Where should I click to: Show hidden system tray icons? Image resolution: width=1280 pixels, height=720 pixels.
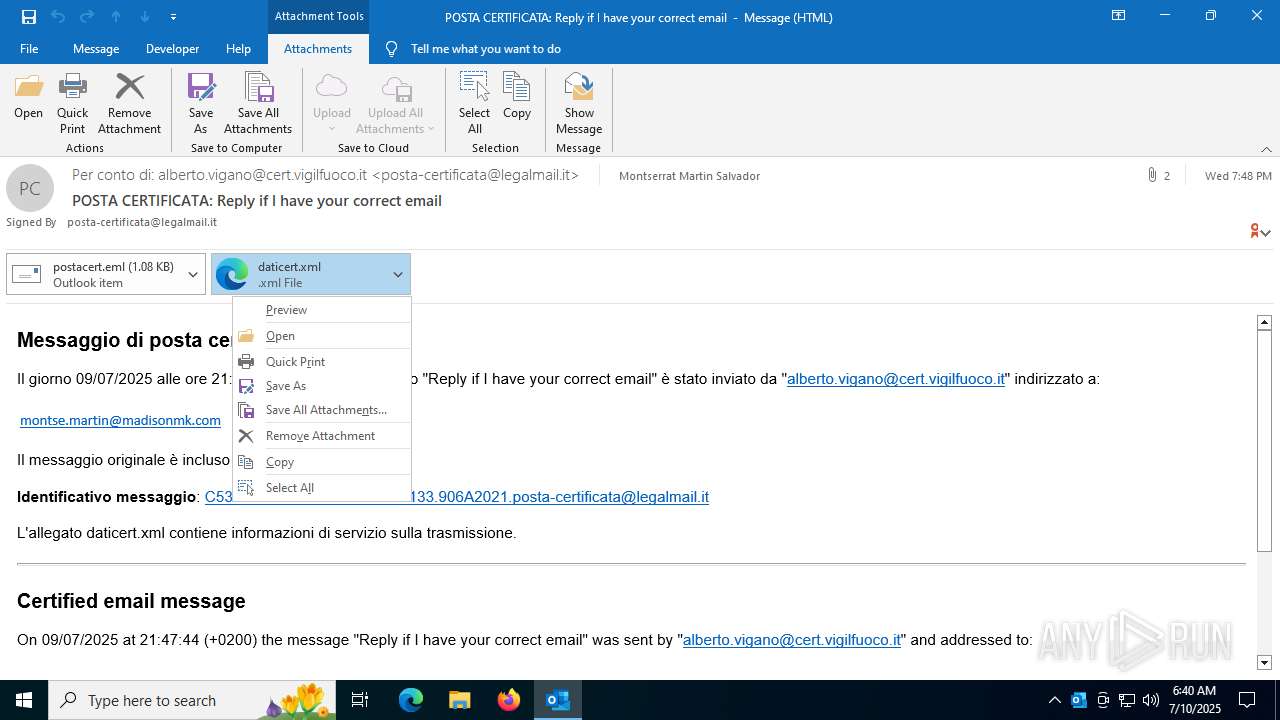(x=1054, y=700)
